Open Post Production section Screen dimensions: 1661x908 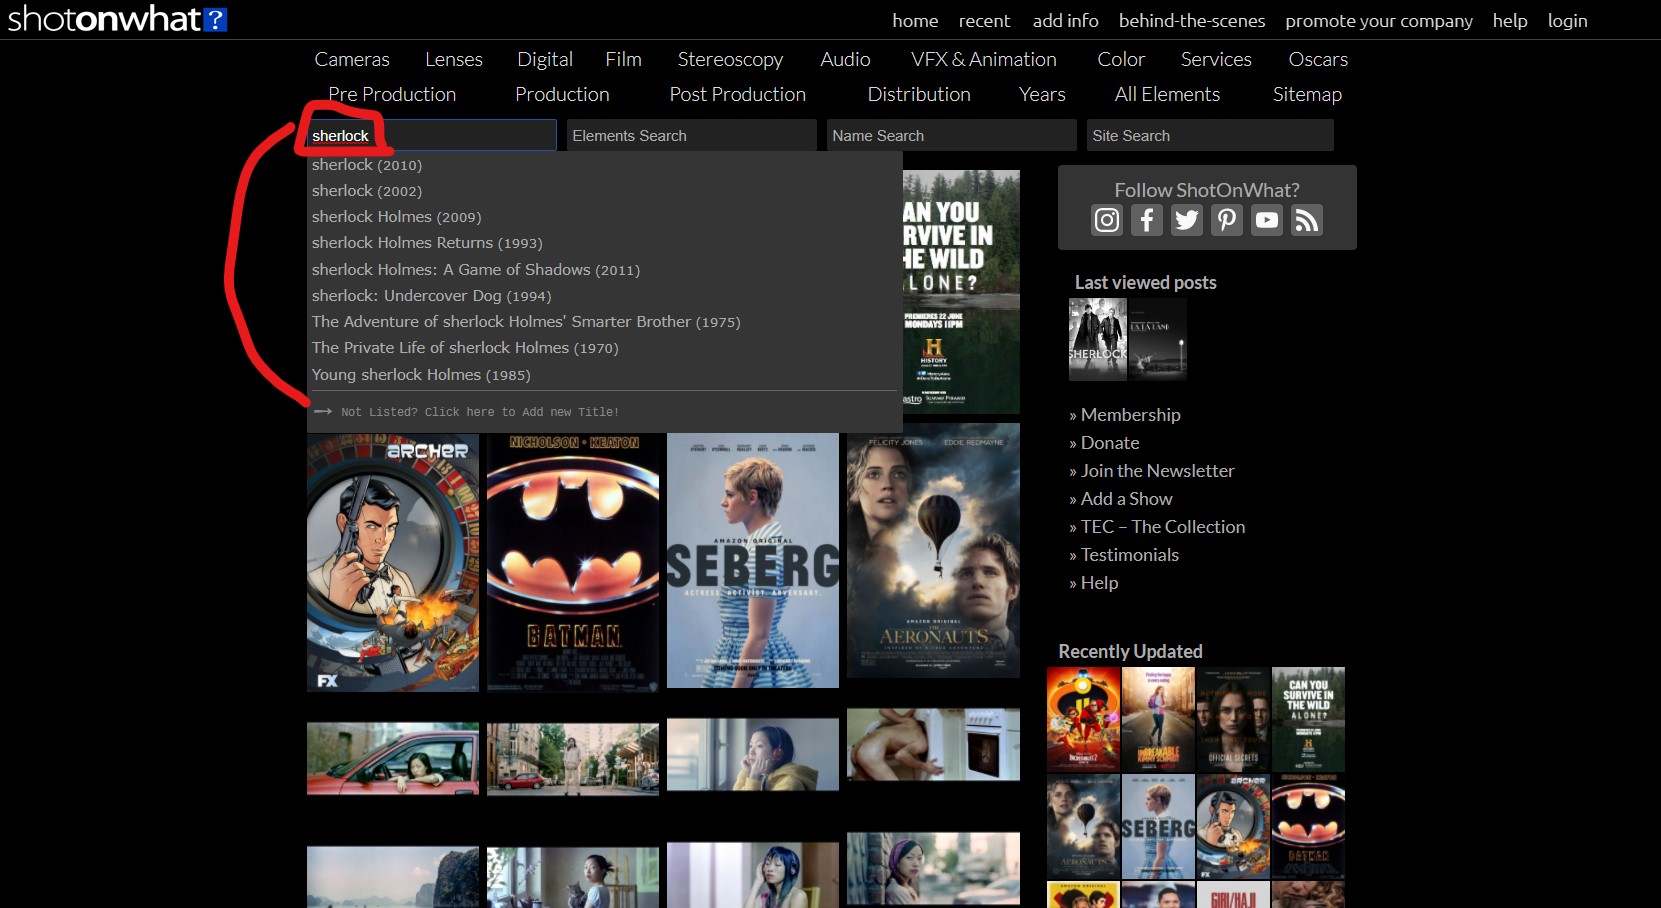click(x=737, y=94)
